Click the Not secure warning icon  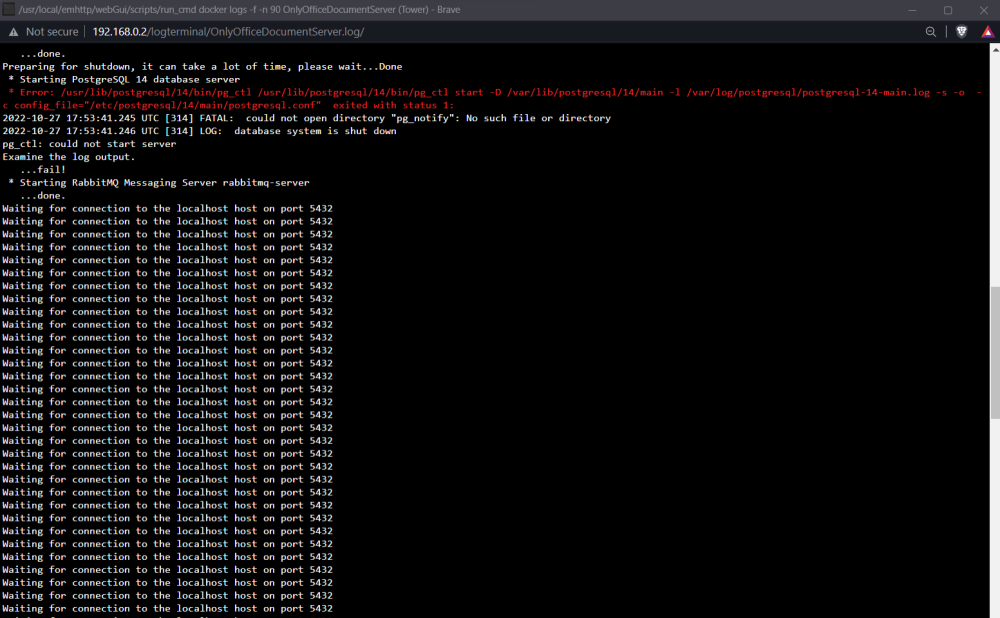click(13, 32)
